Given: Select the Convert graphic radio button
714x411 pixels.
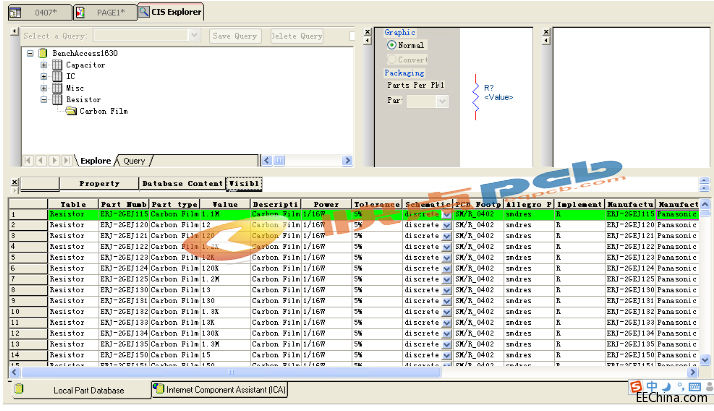Looking at the screenshot, I should 391,59.
